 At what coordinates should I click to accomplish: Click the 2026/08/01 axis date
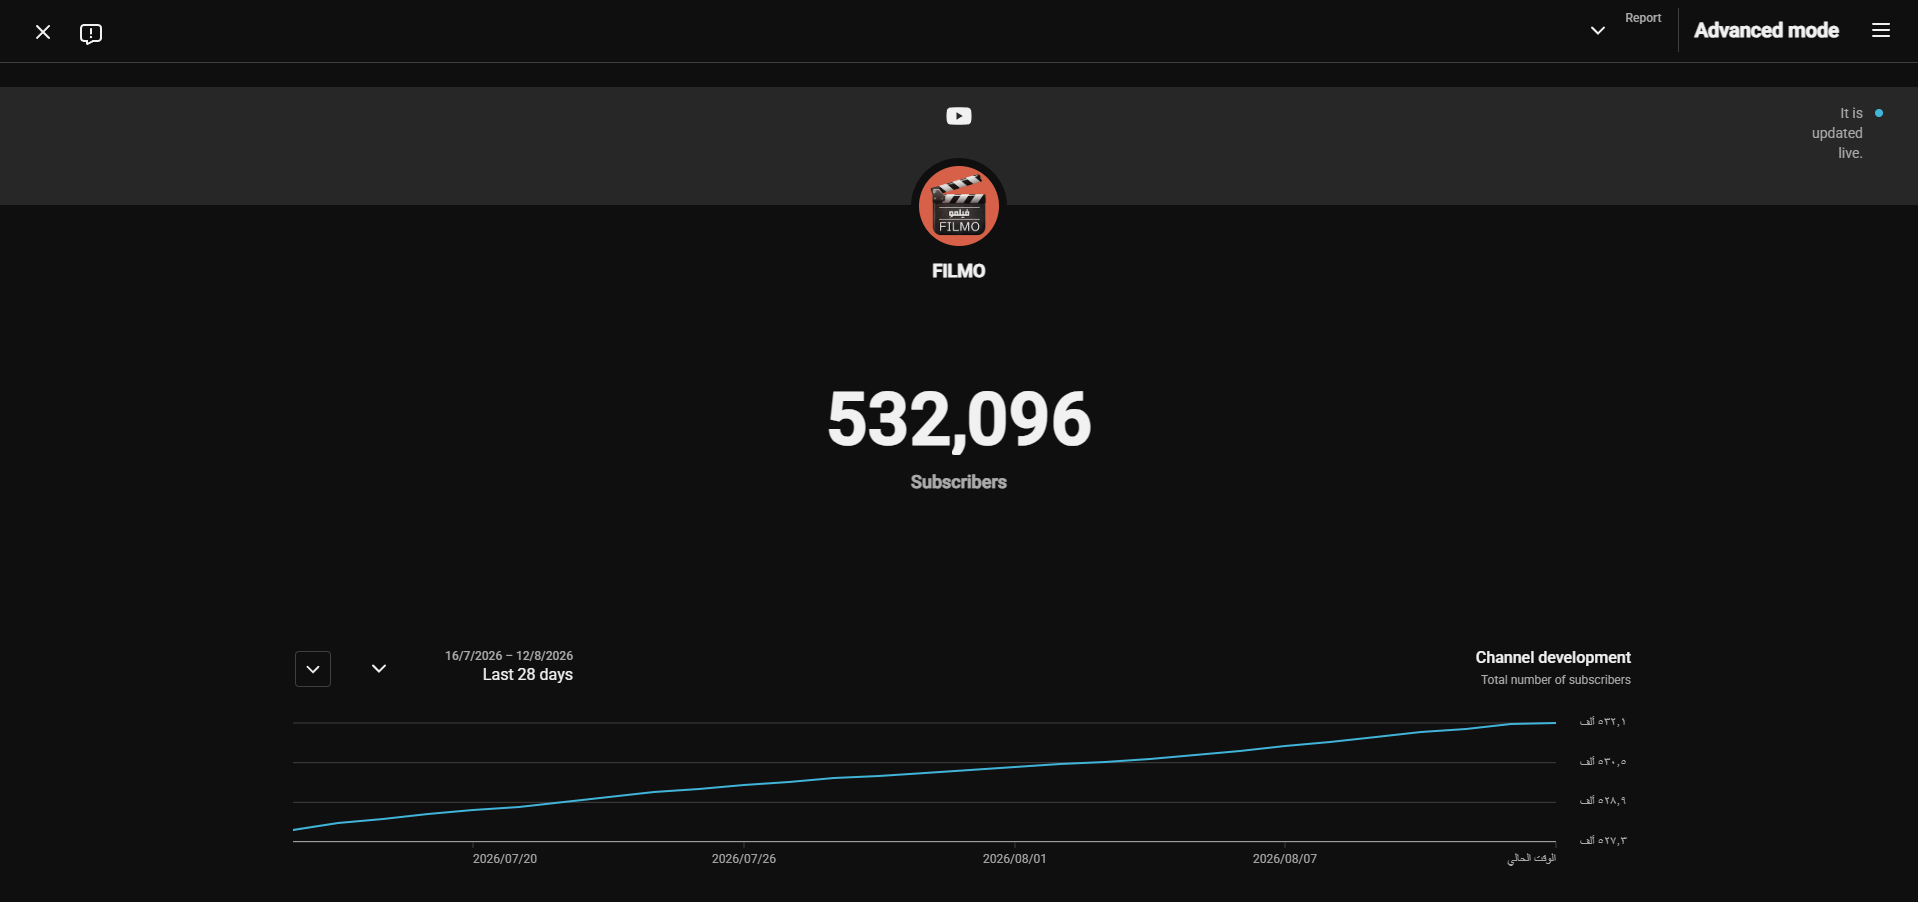coord(1015,859)
